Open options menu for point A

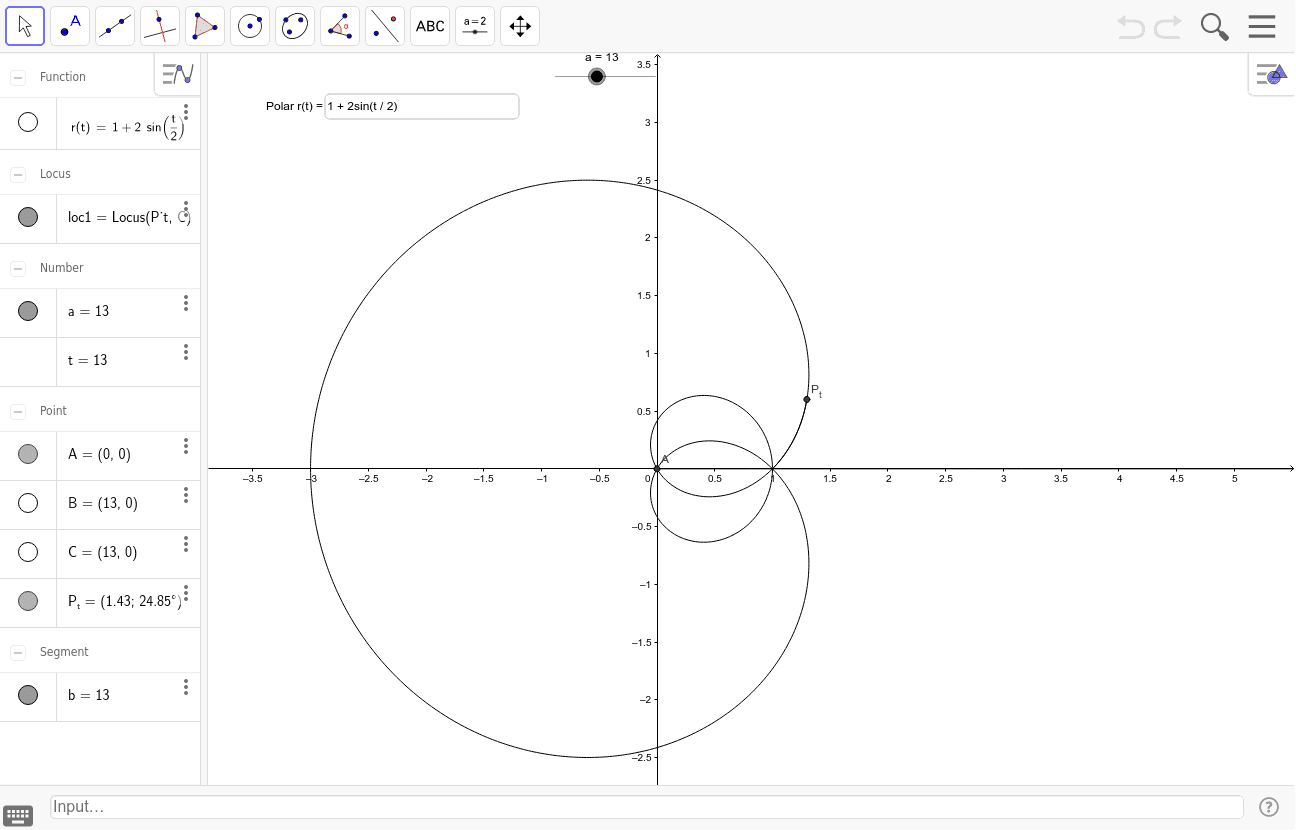coord(186,446)
